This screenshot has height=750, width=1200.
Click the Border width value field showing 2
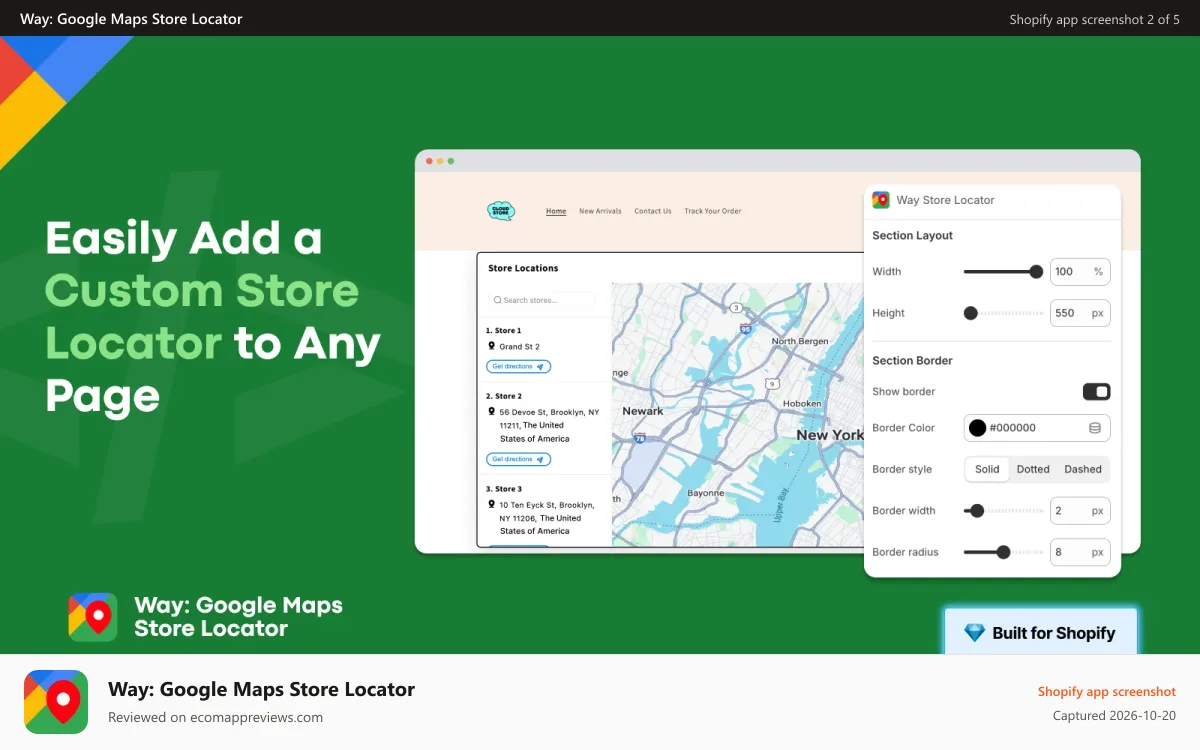coord(1080,511)
